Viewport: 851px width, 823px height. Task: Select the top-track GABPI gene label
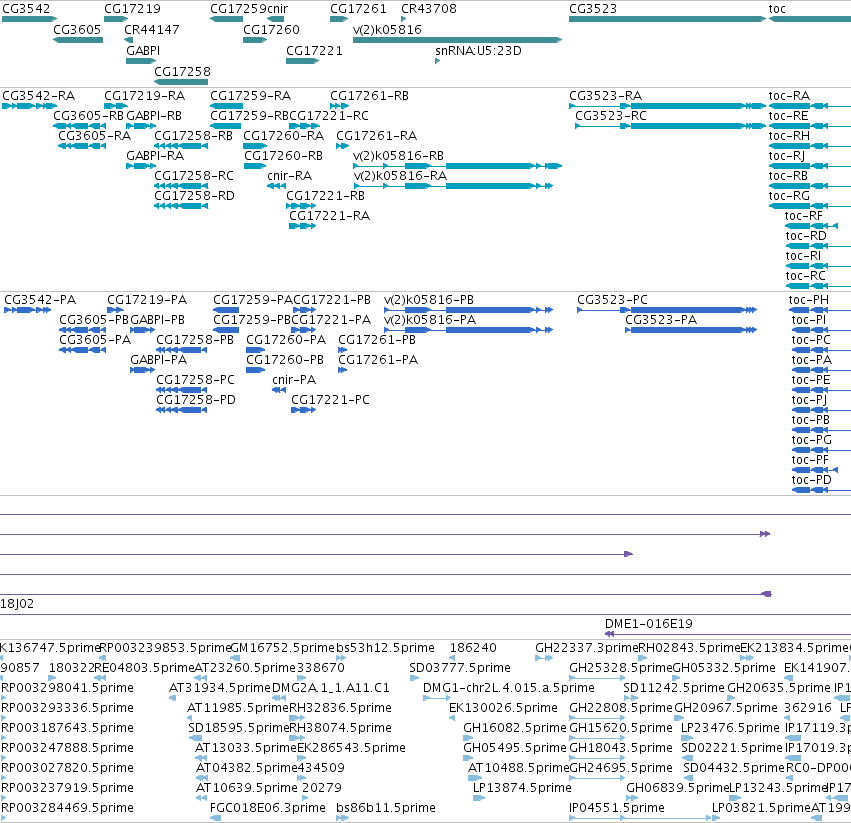[143, 51]
